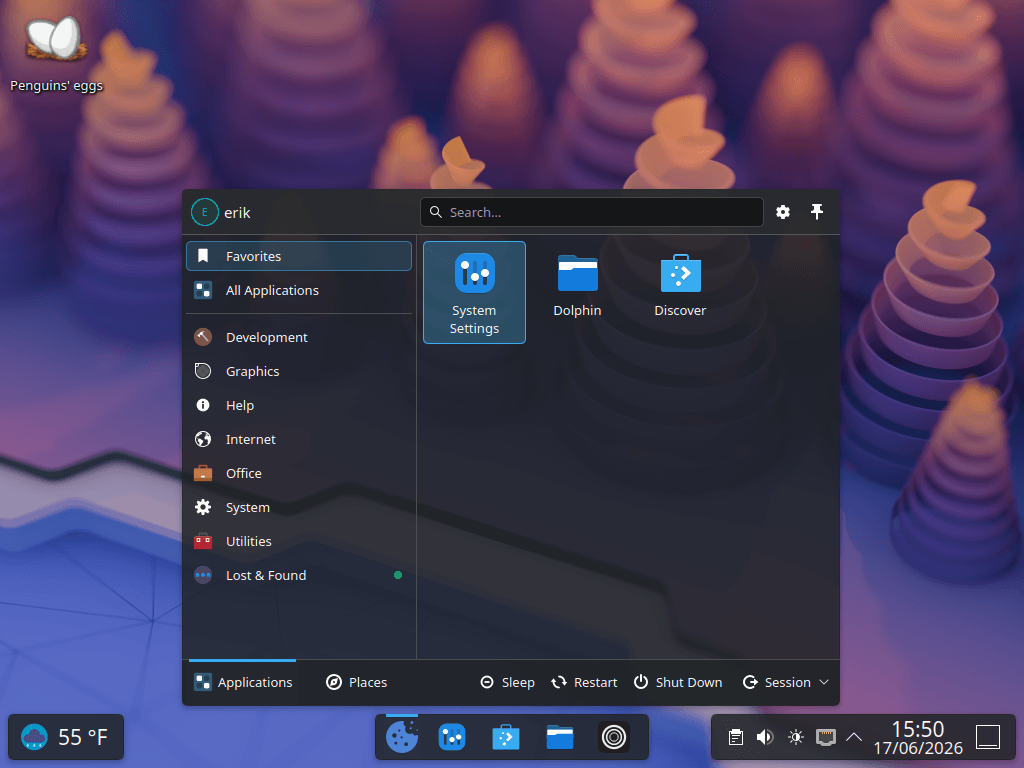Focus the Search field
Image resolution: width=1024 pixels, height=768 pixels.
click(x=592, y=212)
